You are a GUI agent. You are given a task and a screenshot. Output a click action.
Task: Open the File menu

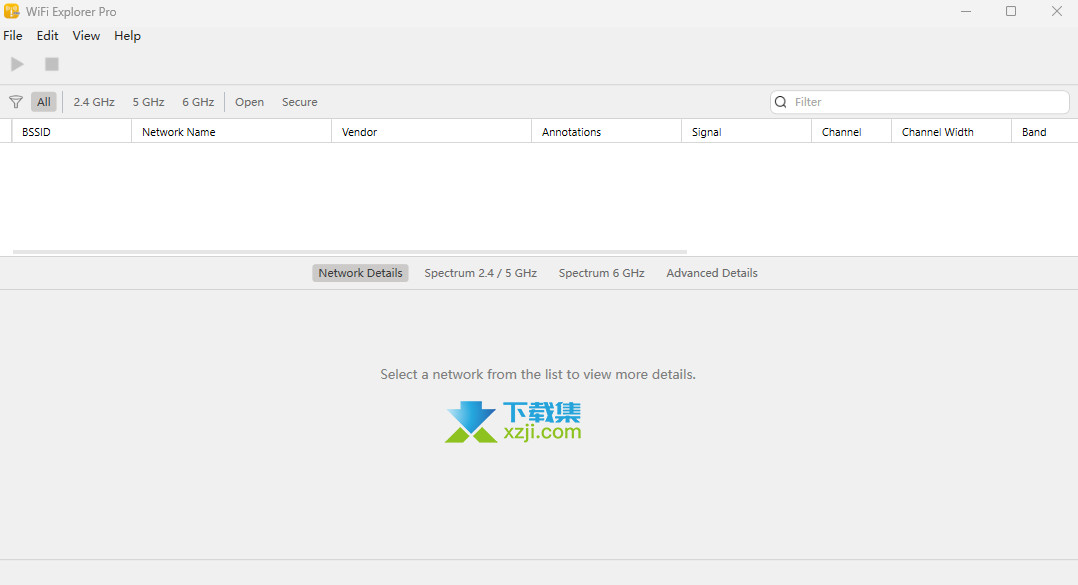pos(13,36)
